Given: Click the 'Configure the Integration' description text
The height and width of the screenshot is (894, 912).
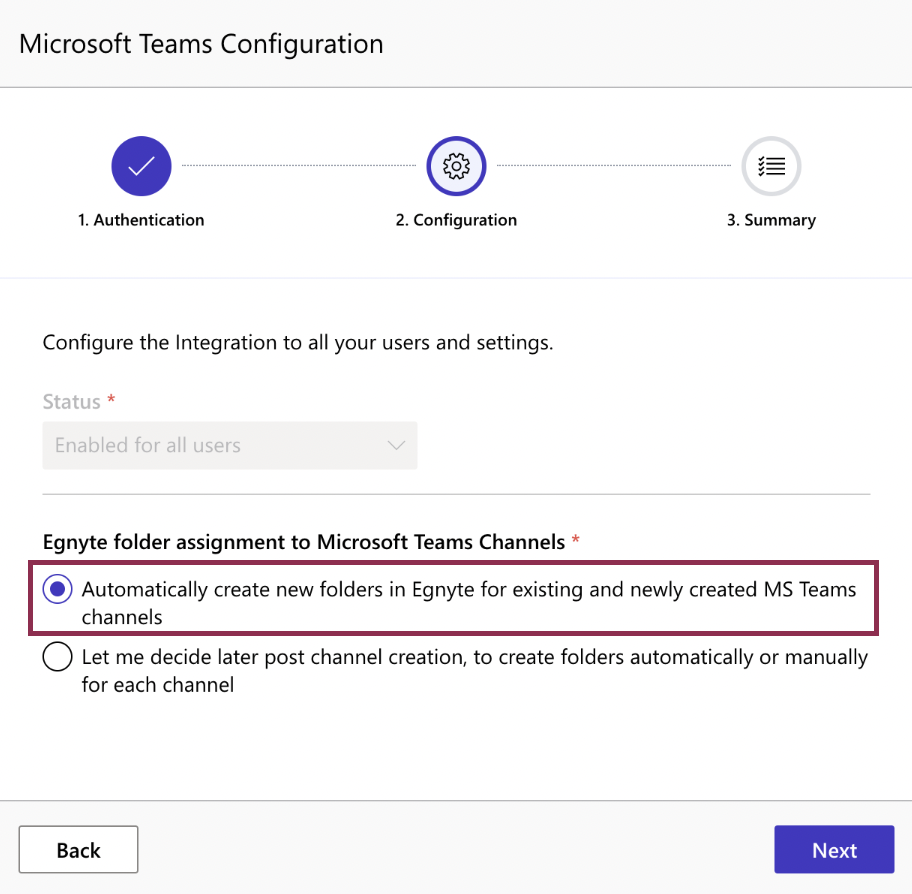Looking at the screenshot, I should (298, 343).
